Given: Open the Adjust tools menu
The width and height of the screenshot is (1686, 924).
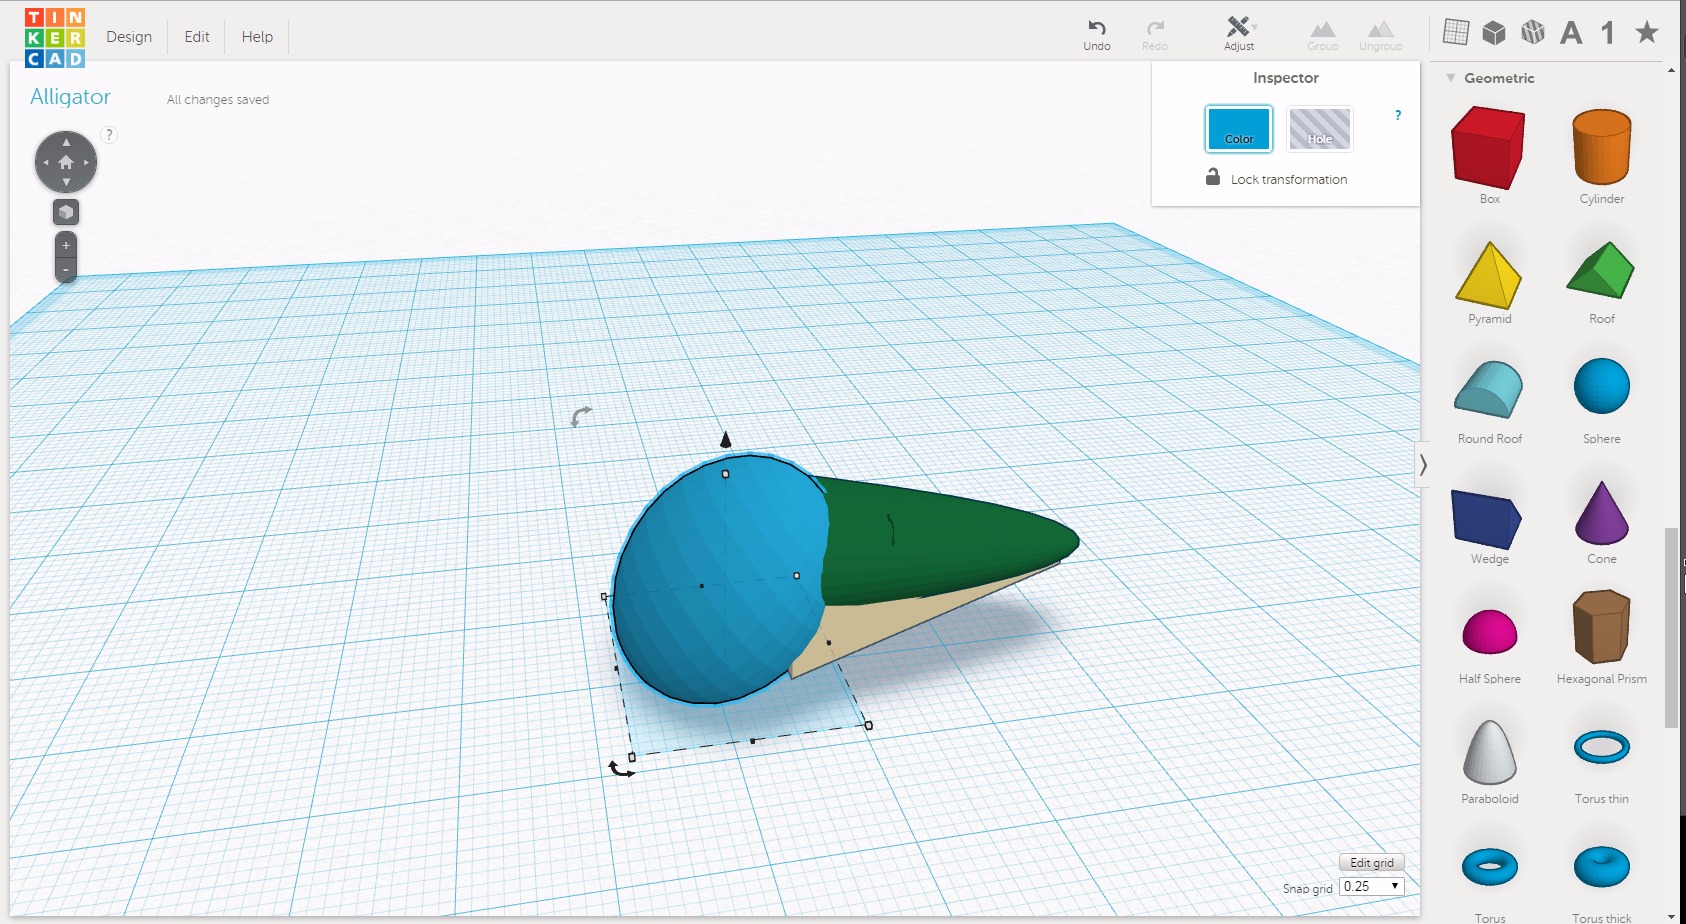Looking at the screenshot, I should click(x=1239, y=35).
